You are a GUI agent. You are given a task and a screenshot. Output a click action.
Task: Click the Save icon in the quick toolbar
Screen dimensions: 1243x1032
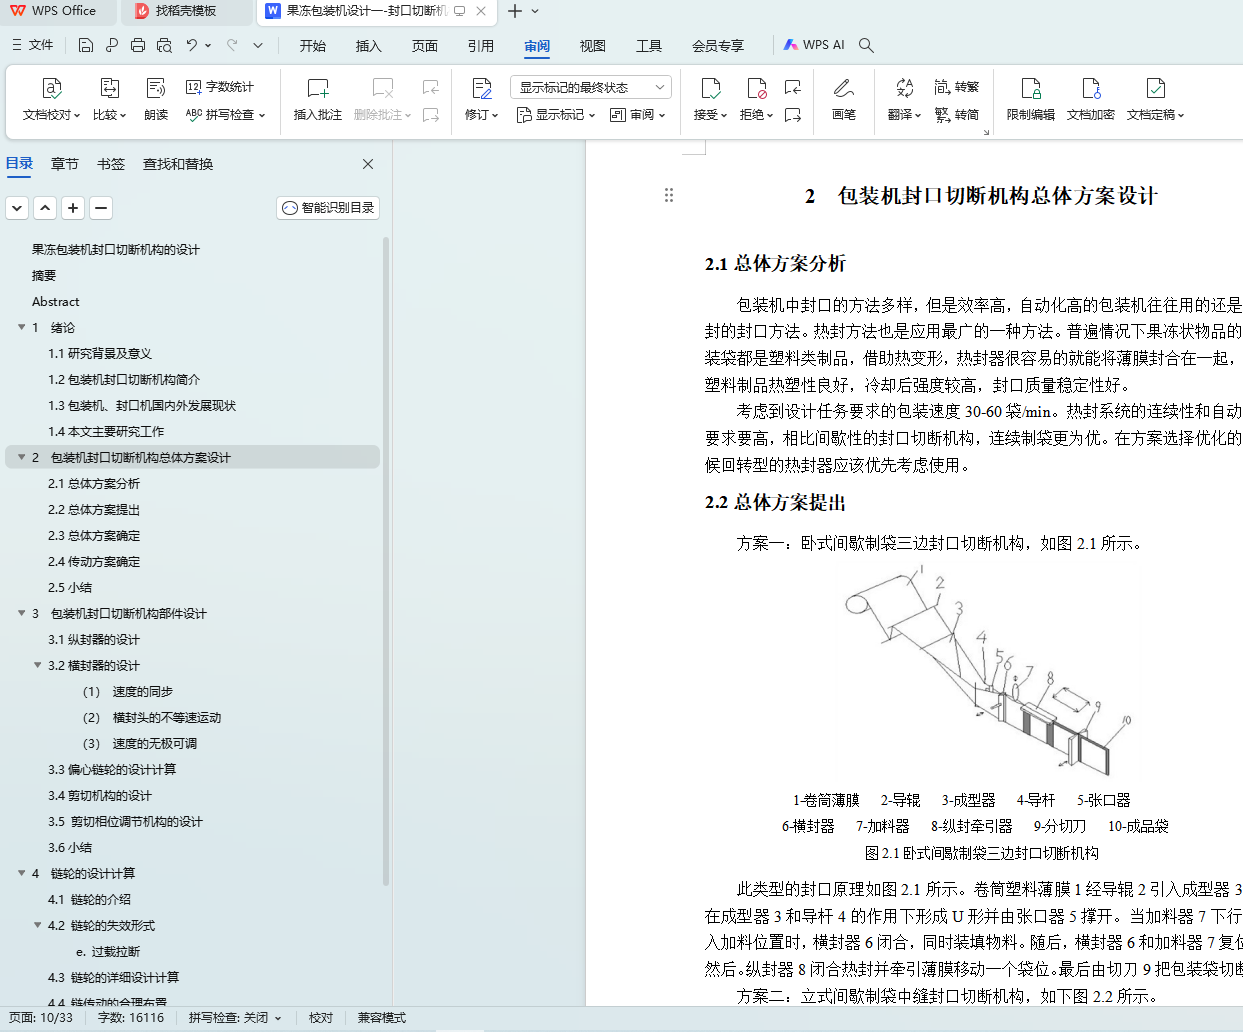coord(86,45)
